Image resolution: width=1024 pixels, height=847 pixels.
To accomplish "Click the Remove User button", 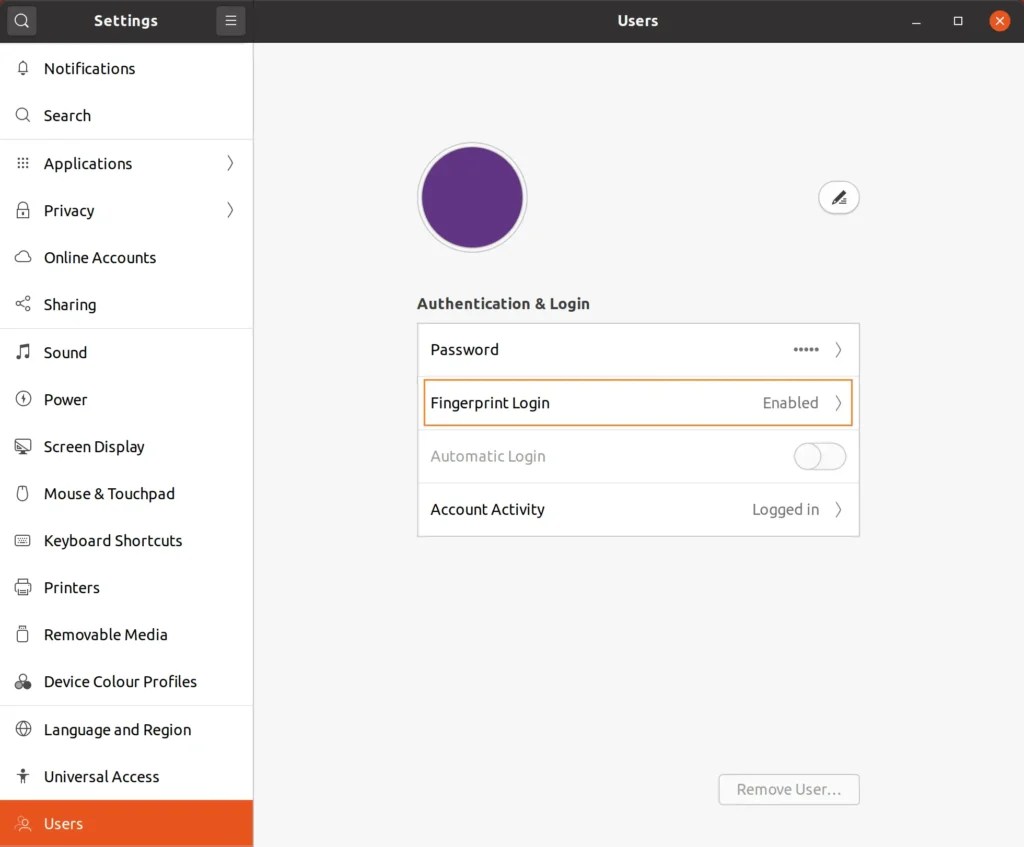I will tap(788, 789).
